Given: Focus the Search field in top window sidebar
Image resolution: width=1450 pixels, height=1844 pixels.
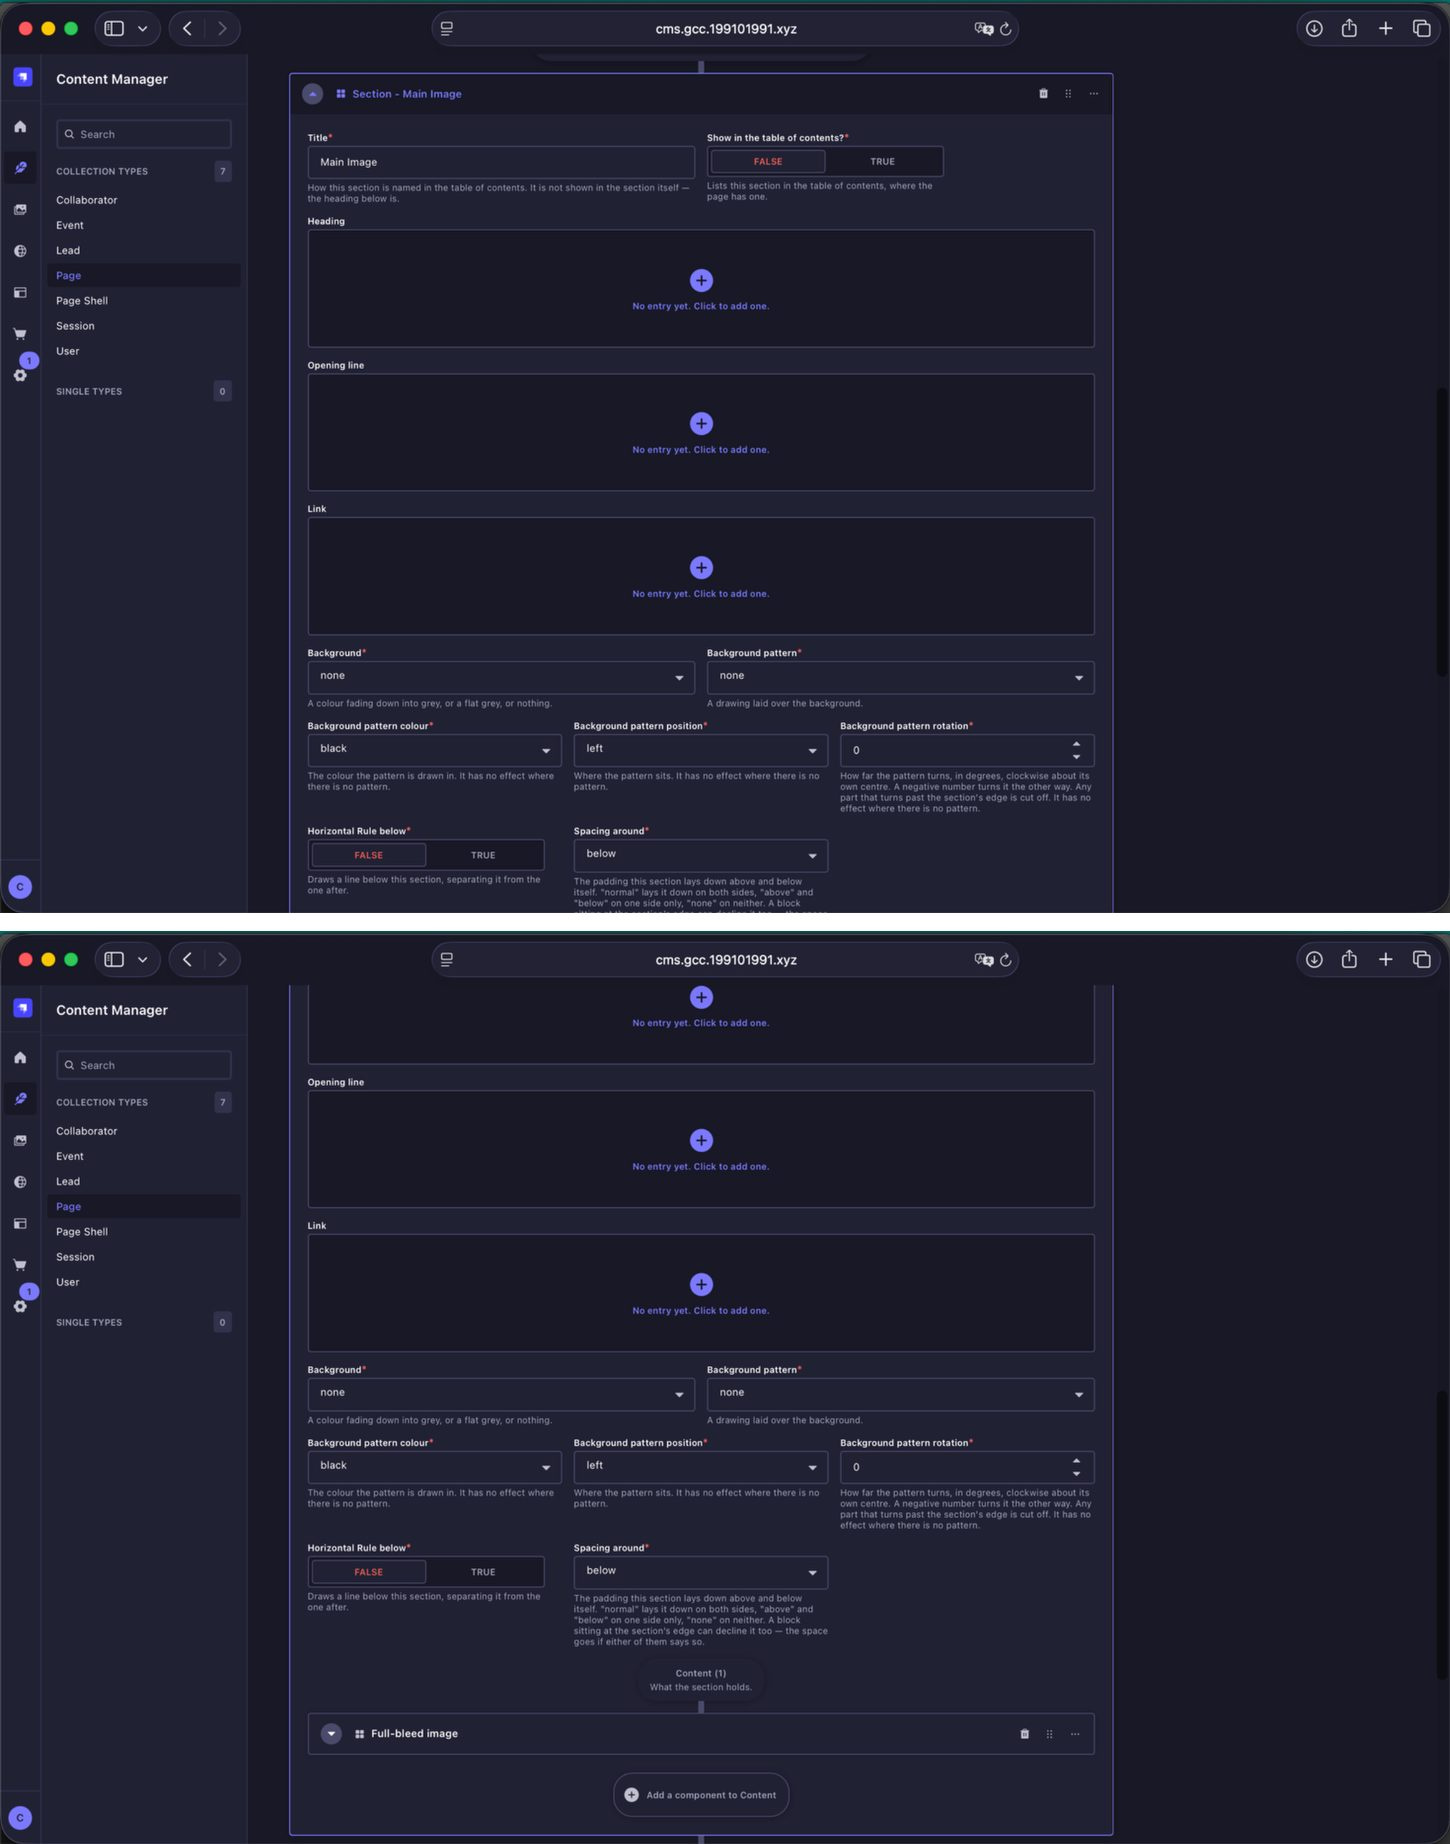Looking at the screenshot, I should tap(144, 134).
